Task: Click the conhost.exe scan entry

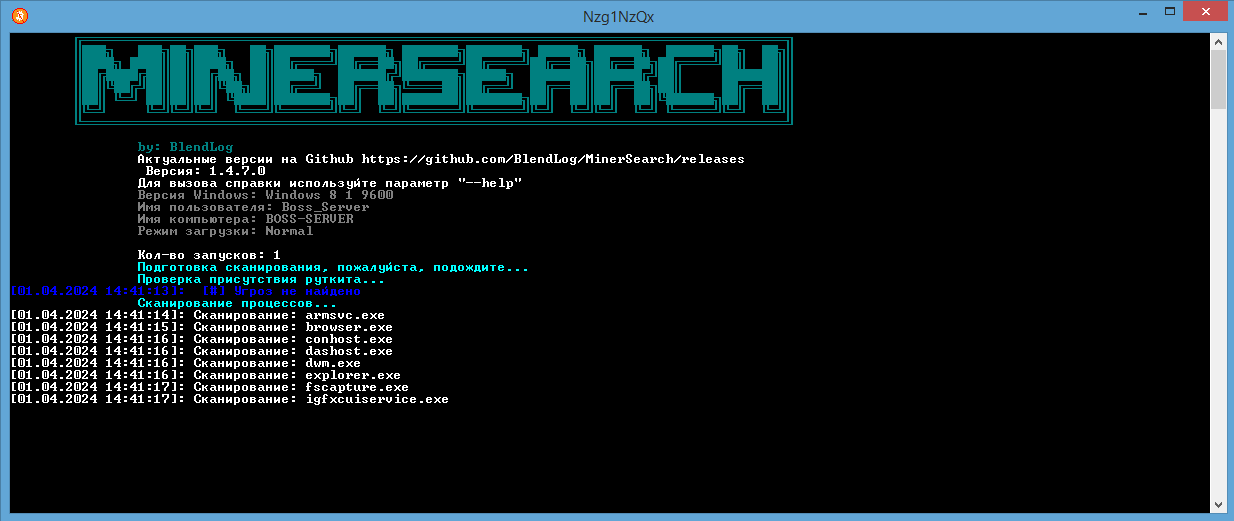Action: (201, 339)
